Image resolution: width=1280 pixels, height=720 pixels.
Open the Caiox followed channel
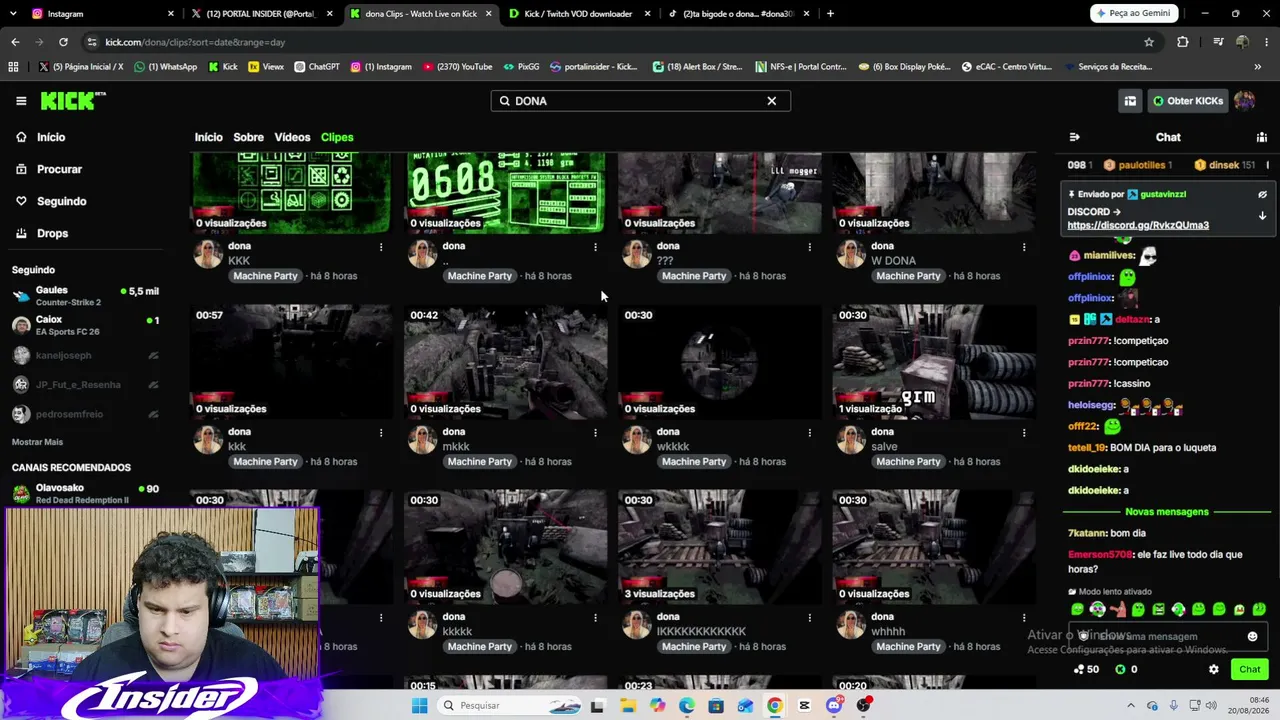86,325
